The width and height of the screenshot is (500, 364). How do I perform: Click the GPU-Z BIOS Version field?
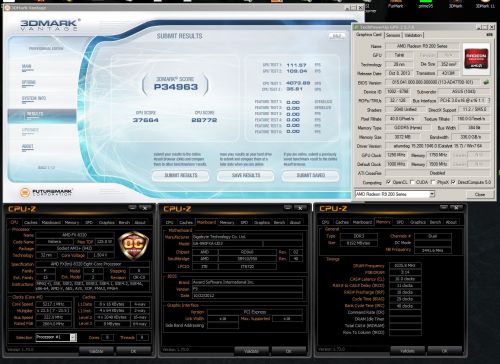[434, 82]
